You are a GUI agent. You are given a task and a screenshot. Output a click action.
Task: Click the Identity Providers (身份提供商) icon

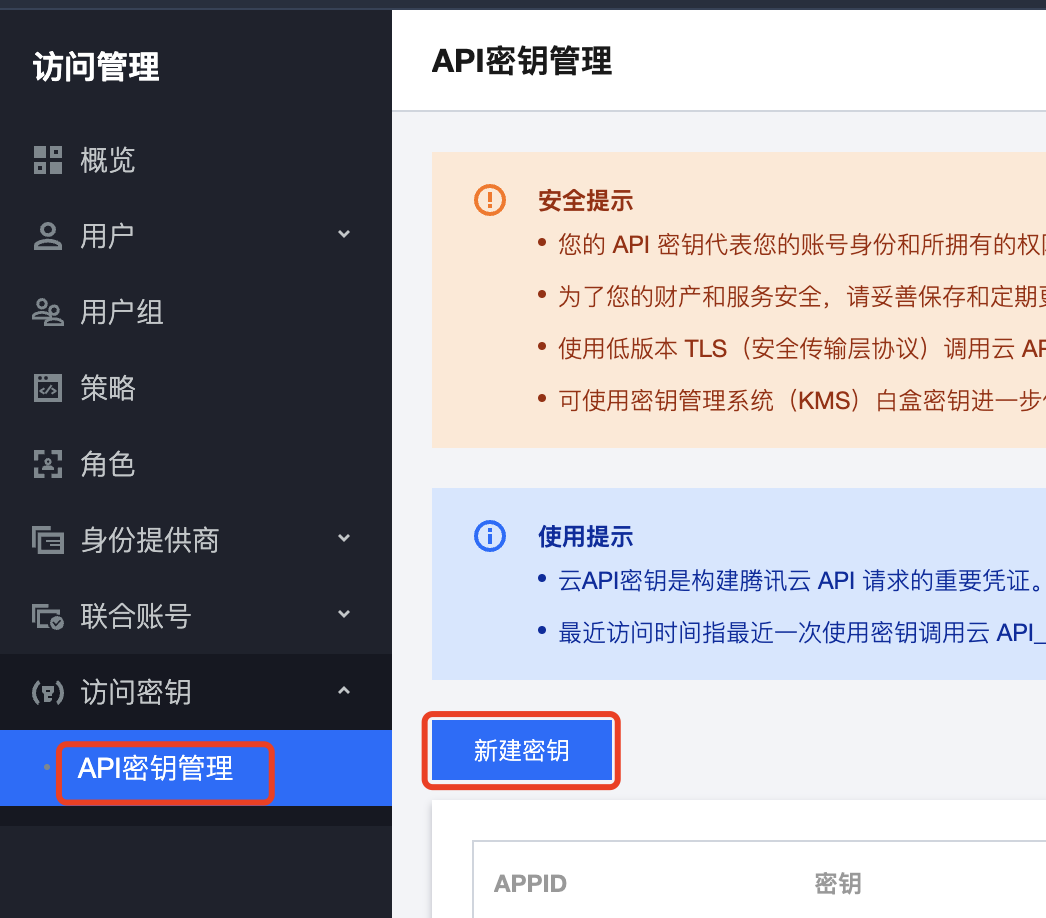tap(47, 540)
